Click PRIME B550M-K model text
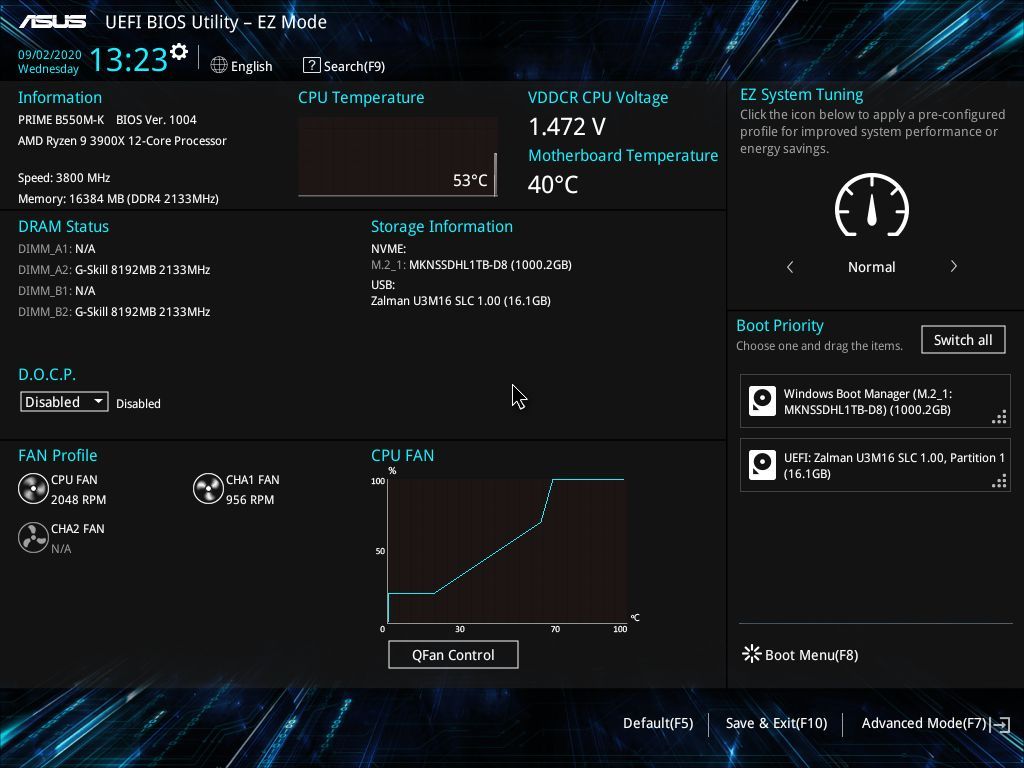 pos(61,120)
